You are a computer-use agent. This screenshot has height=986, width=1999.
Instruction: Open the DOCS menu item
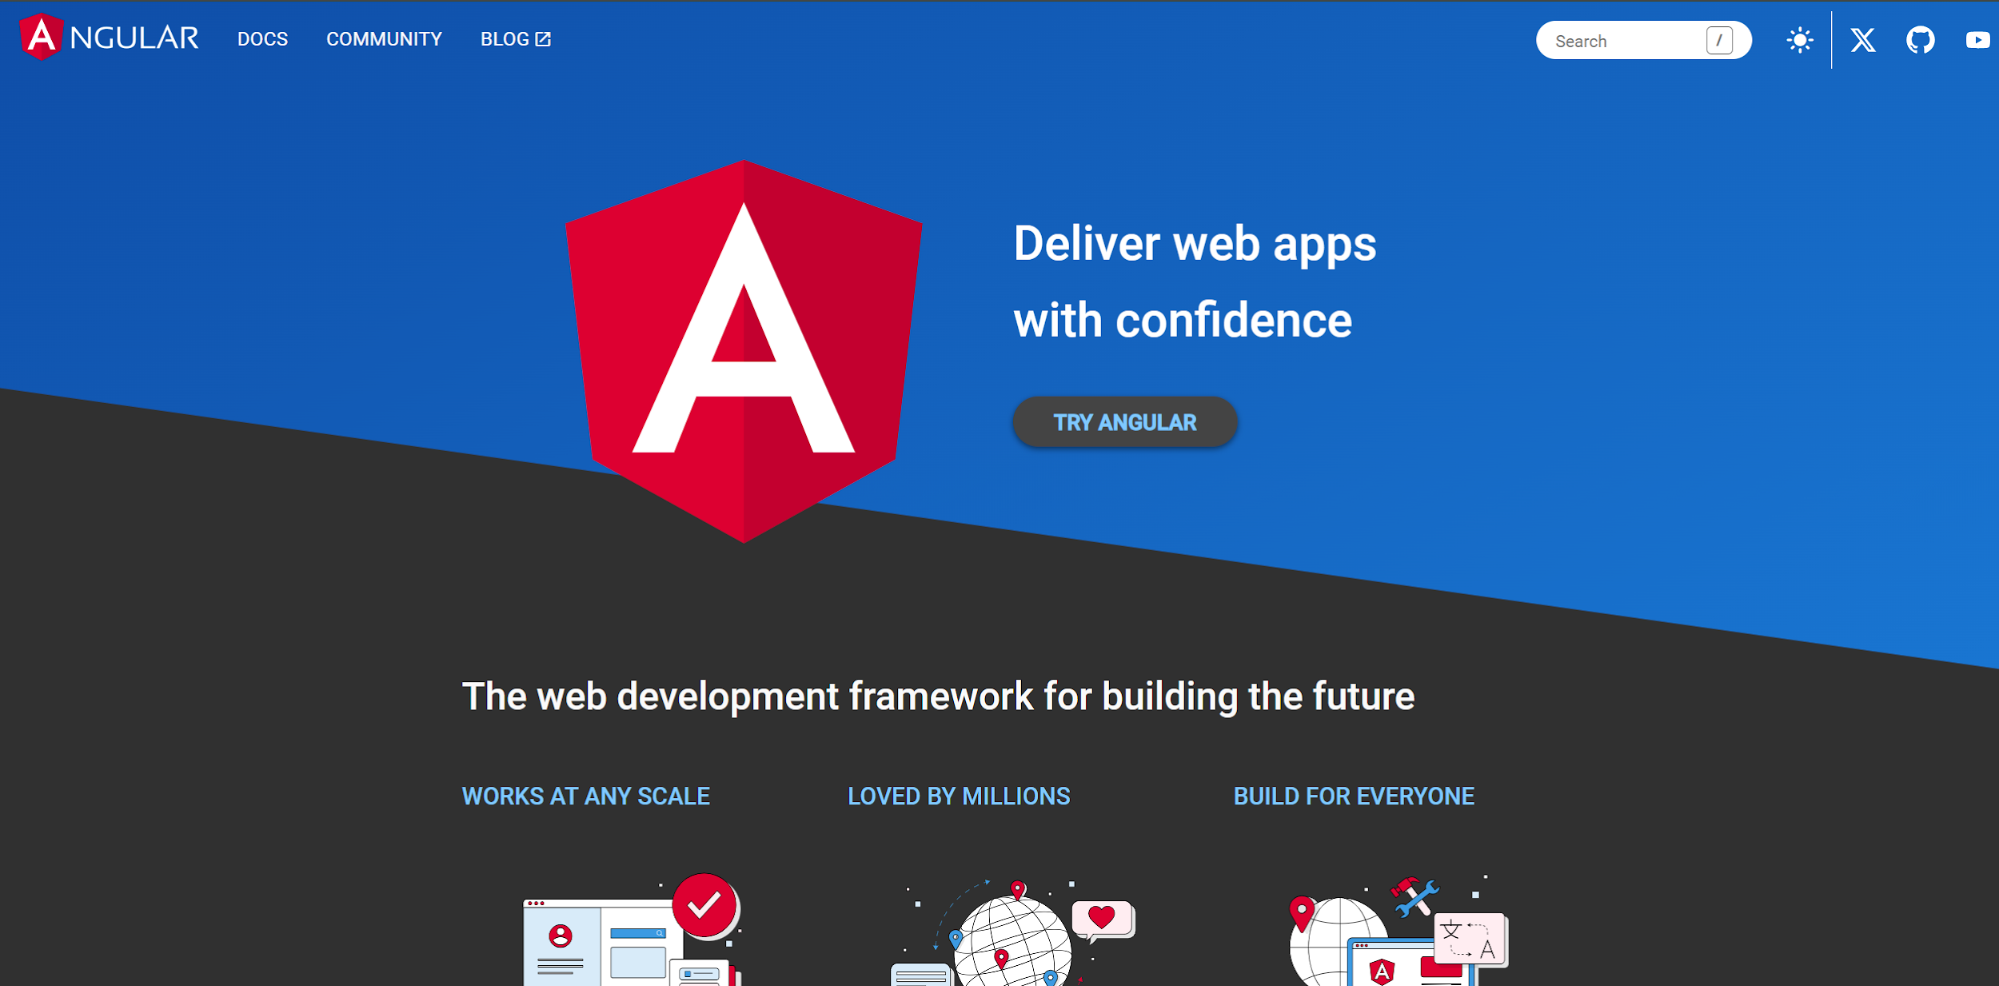coord(263,39)
